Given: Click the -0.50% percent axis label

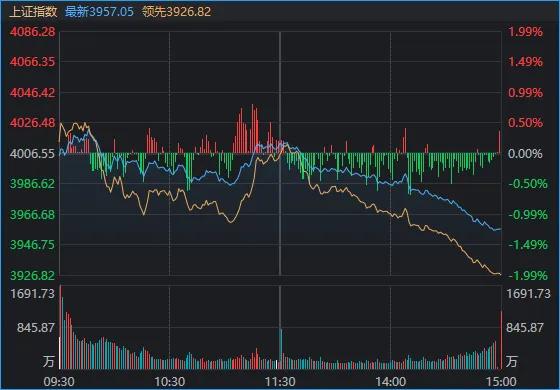Looking at the screenshot, I should (x=528, y=184).
